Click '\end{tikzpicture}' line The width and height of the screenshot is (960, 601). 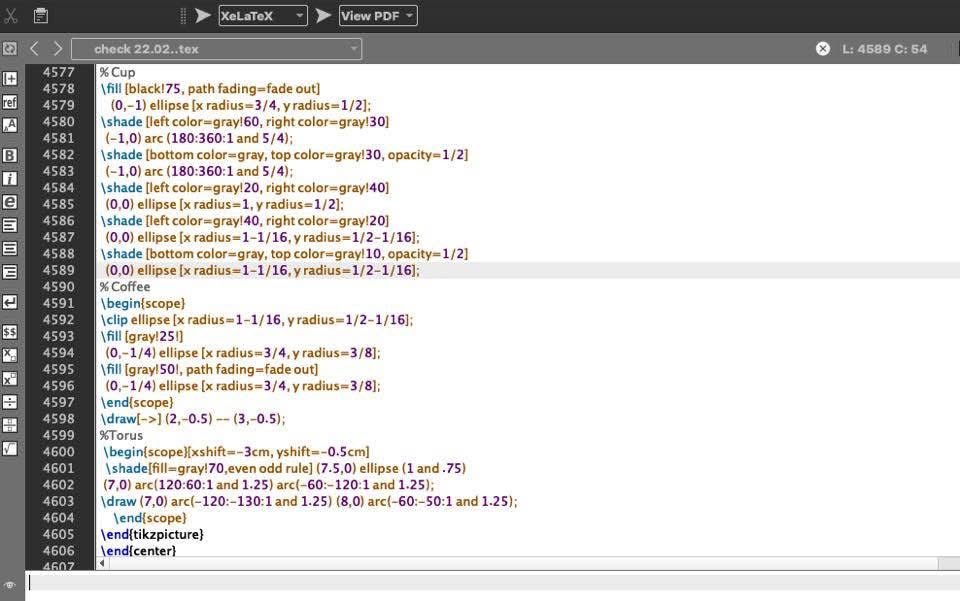(152, 534)
